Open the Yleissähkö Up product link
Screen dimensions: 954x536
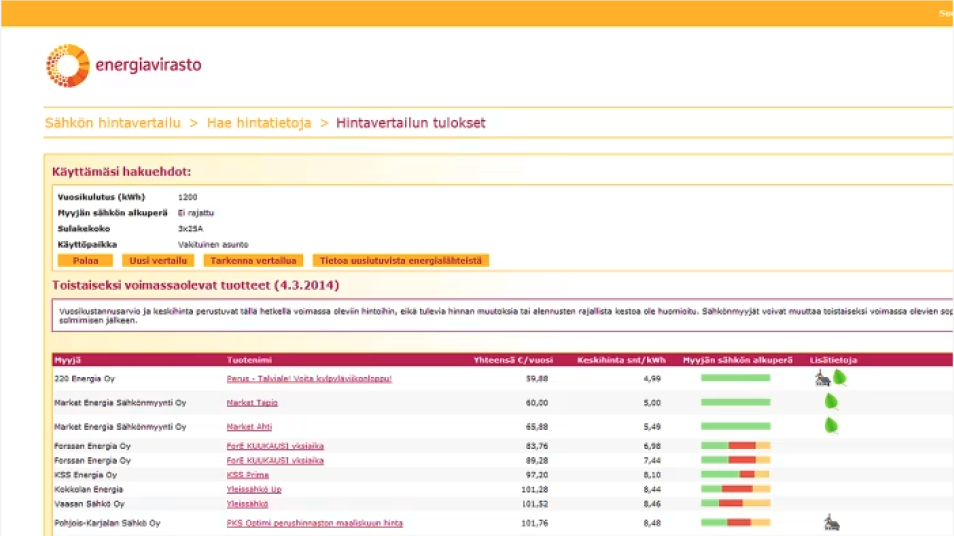(254, 489)
